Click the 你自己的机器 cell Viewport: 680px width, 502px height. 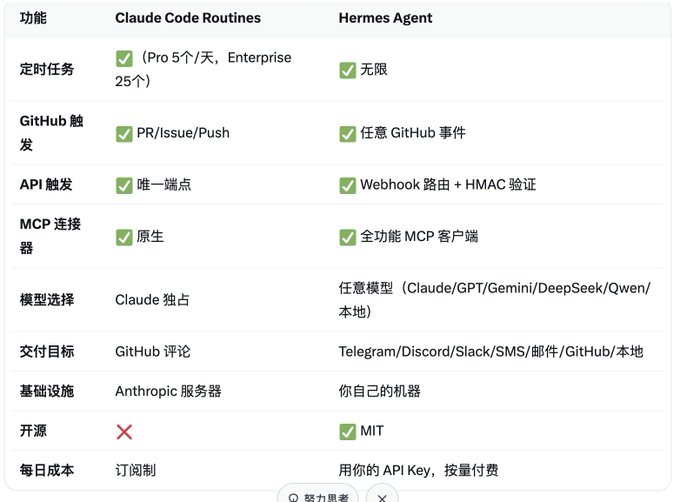coord(379,391)
